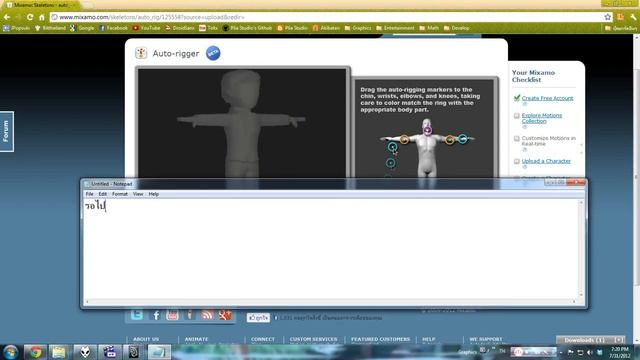Open Chrome from the taskbar
This screenshot has width=640, height=360.
click(36, 352)
